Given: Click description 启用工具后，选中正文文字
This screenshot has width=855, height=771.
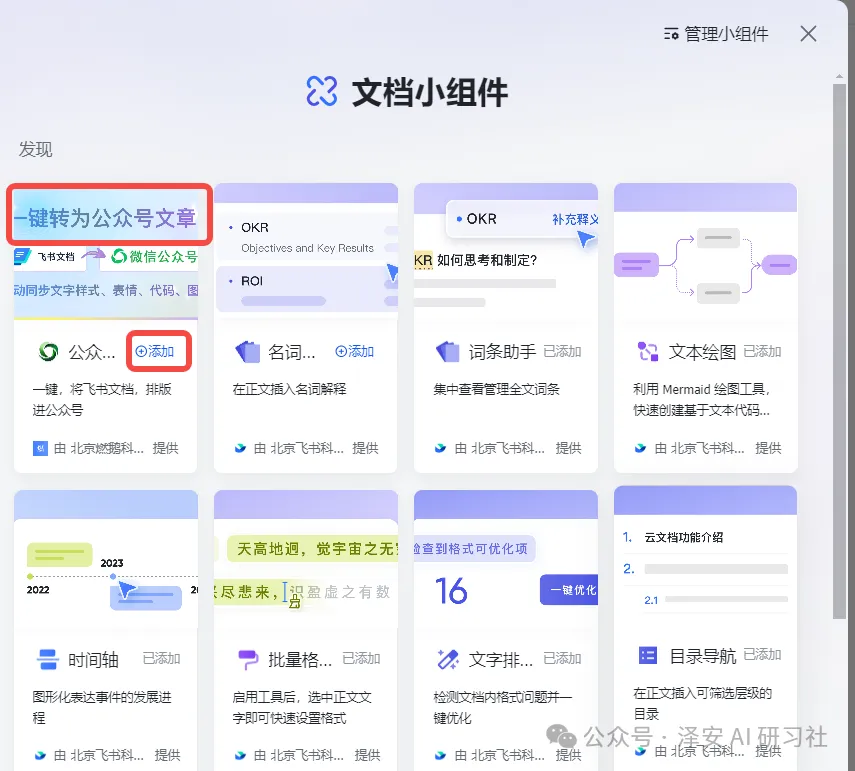Looking at the screenshot, I should (302, 707).
